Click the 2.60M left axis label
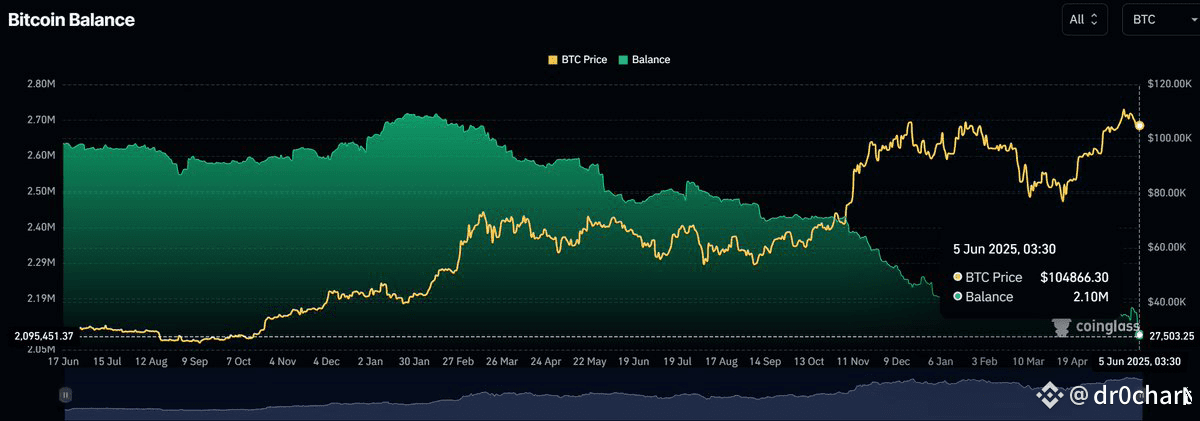This screenshot has width=1200, height=421. 40,156
